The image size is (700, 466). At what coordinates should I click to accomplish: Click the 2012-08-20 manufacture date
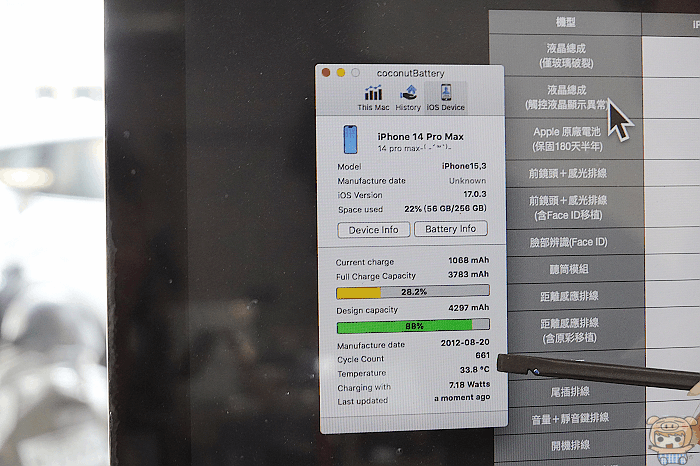pos(465,342)
